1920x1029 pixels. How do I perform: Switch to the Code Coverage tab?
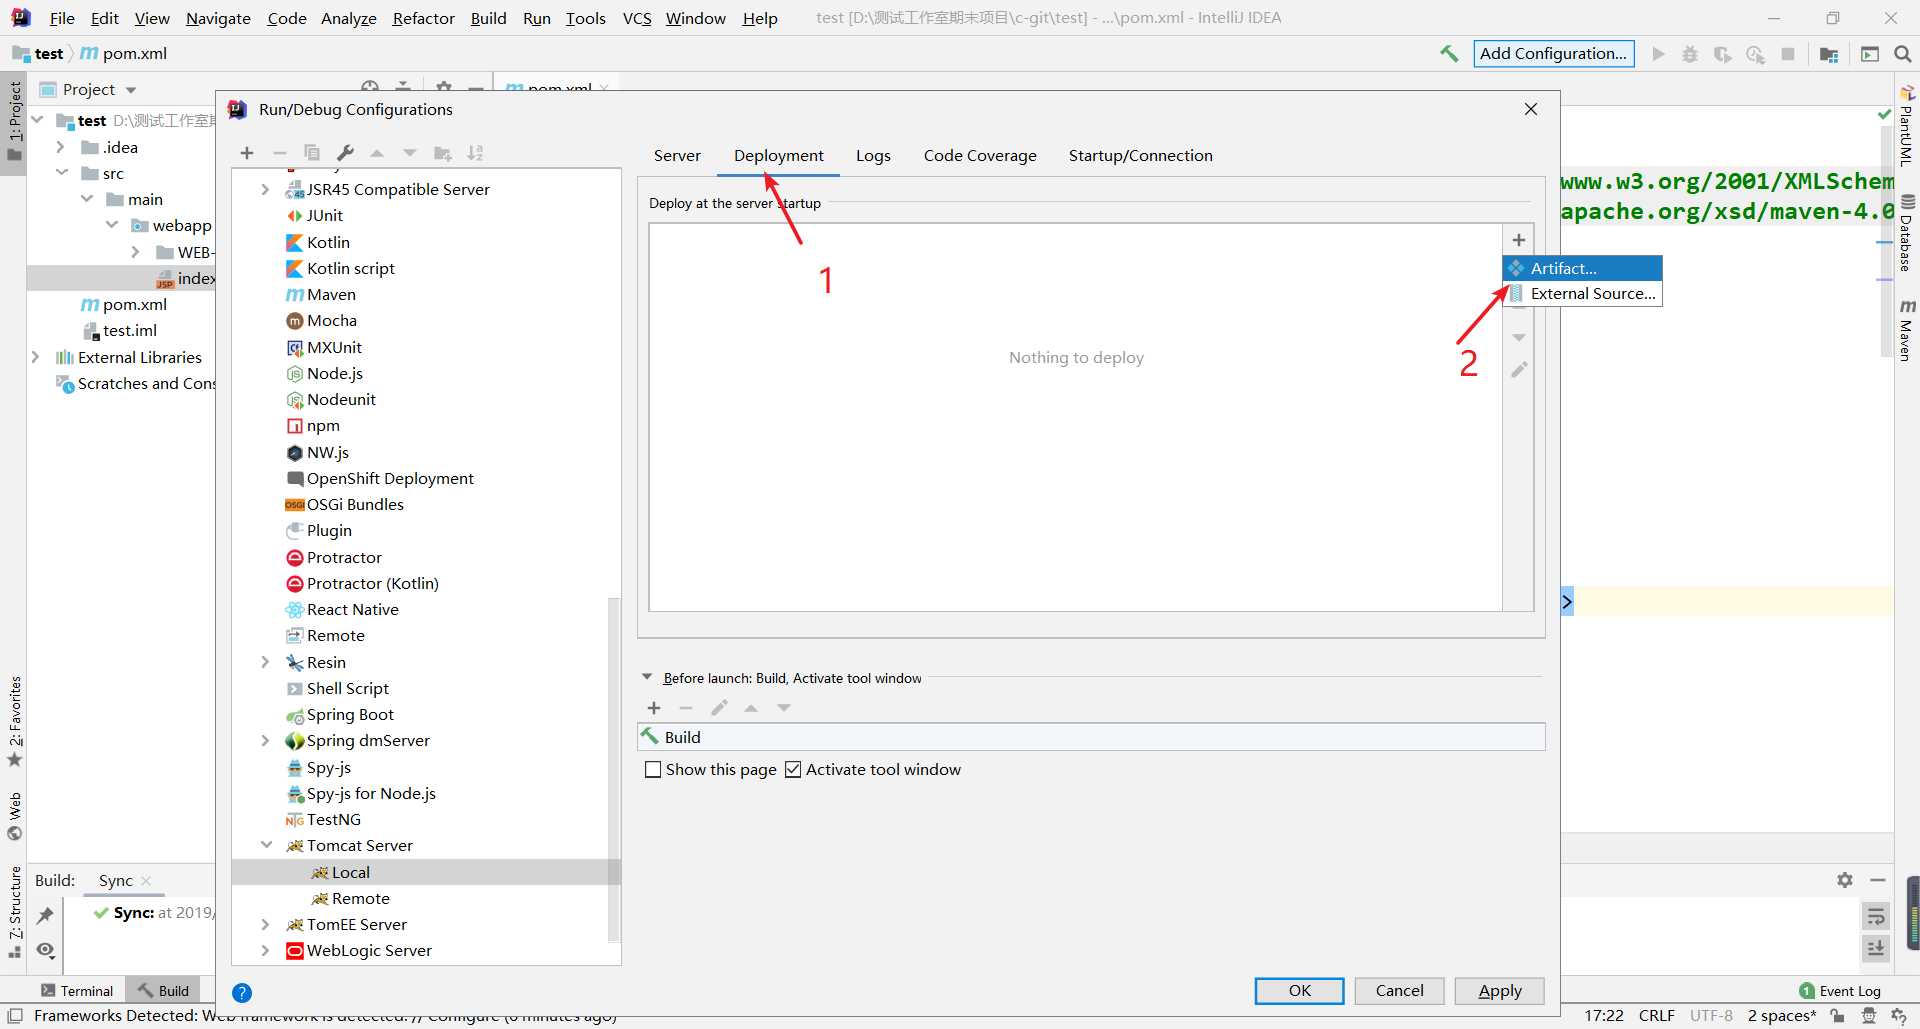[x=980, y=156]
